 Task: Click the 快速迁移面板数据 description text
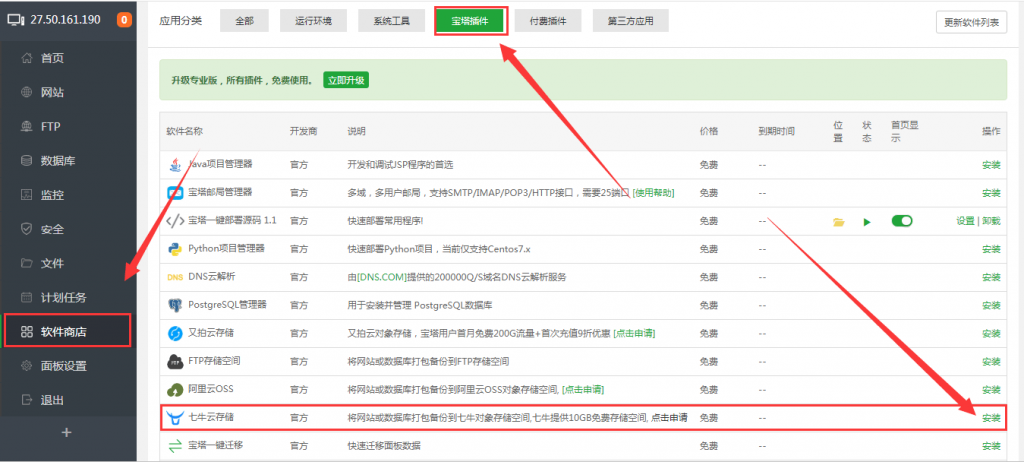click(384, 446)
